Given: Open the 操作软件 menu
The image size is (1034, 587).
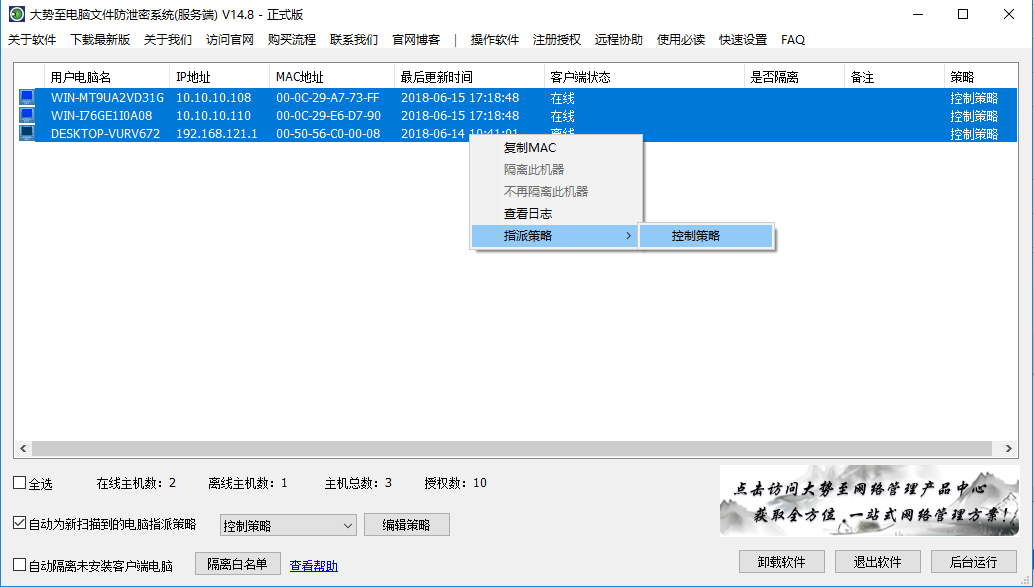Looking at the screenshot, I should coord(494,40).
